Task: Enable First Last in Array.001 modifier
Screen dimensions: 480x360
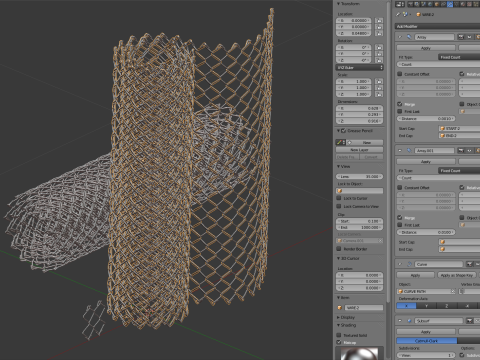Action: 400,225
